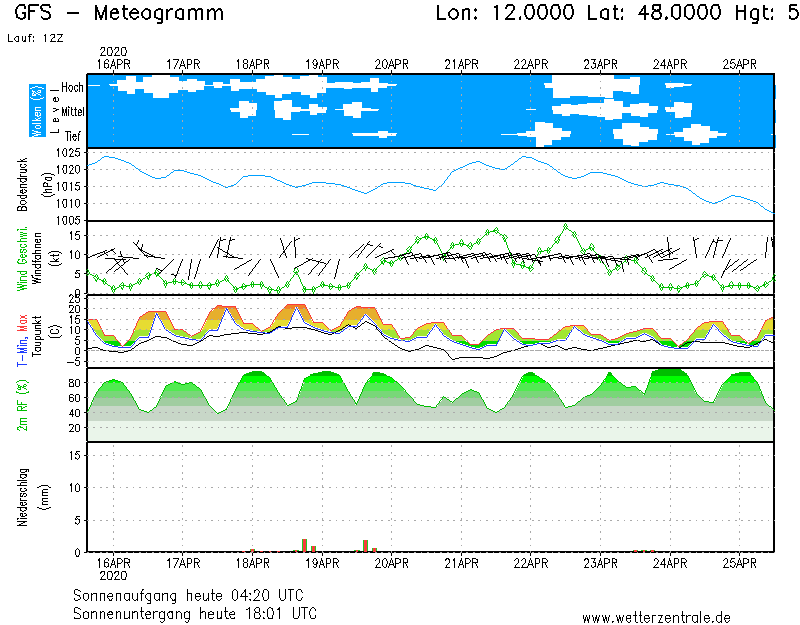
Task: Click the '2m RF (%)' humidity label
Action: 22,405
